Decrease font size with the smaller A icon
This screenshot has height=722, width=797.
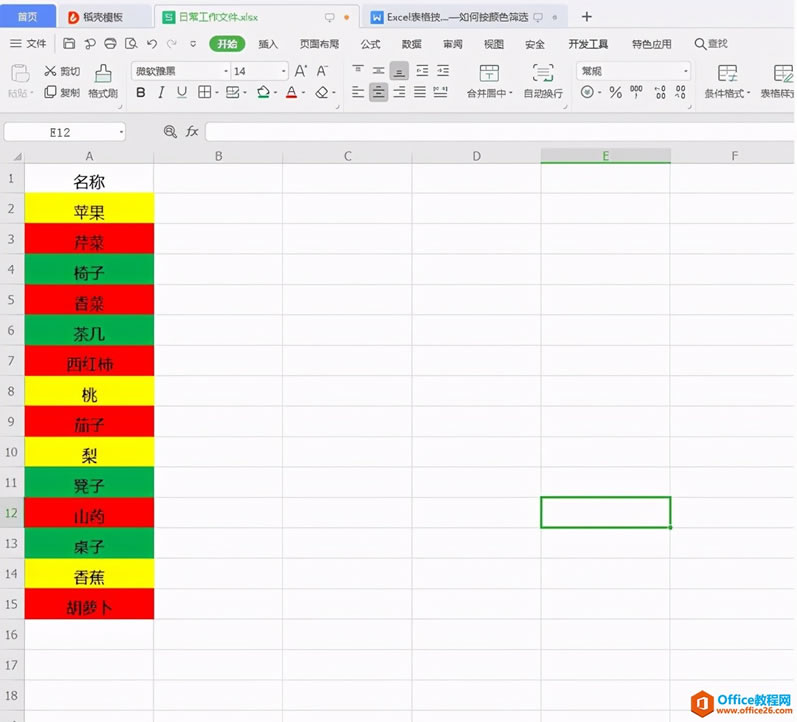(x=322, y=71)
